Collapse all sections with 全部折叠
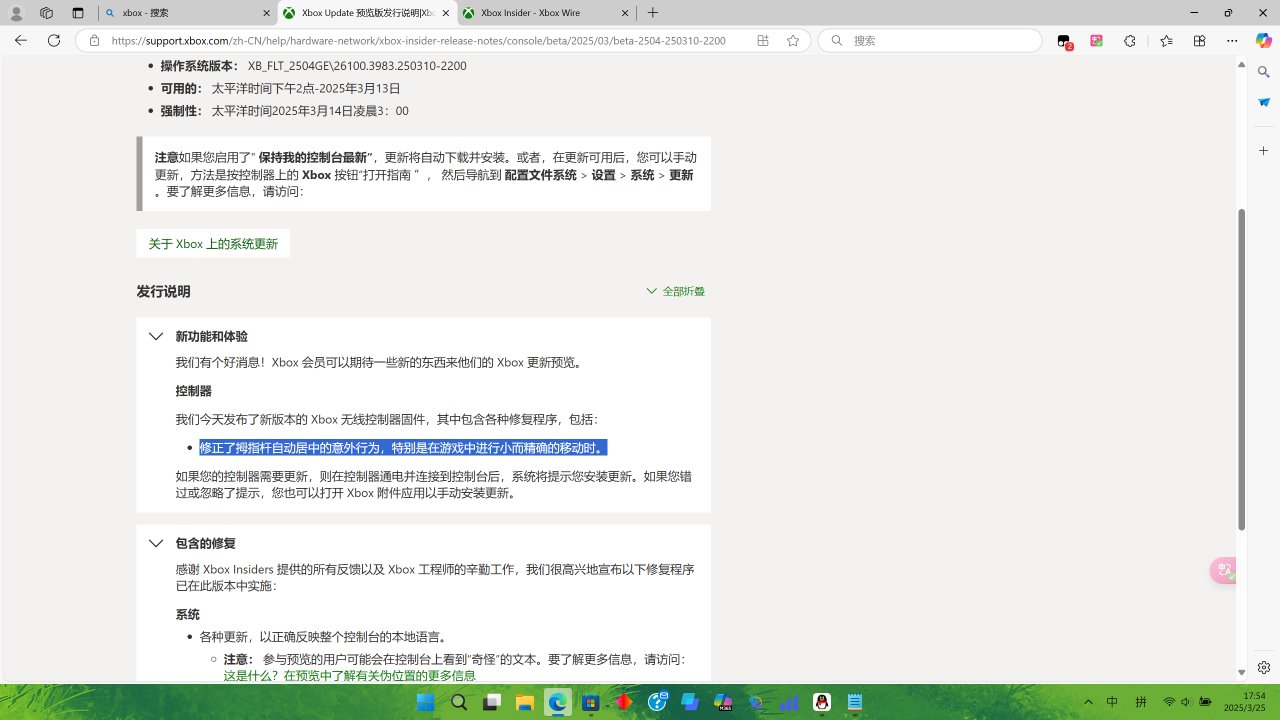This screenshot has height=720, width=1280. pyautogui.click(x=675, y=291)
